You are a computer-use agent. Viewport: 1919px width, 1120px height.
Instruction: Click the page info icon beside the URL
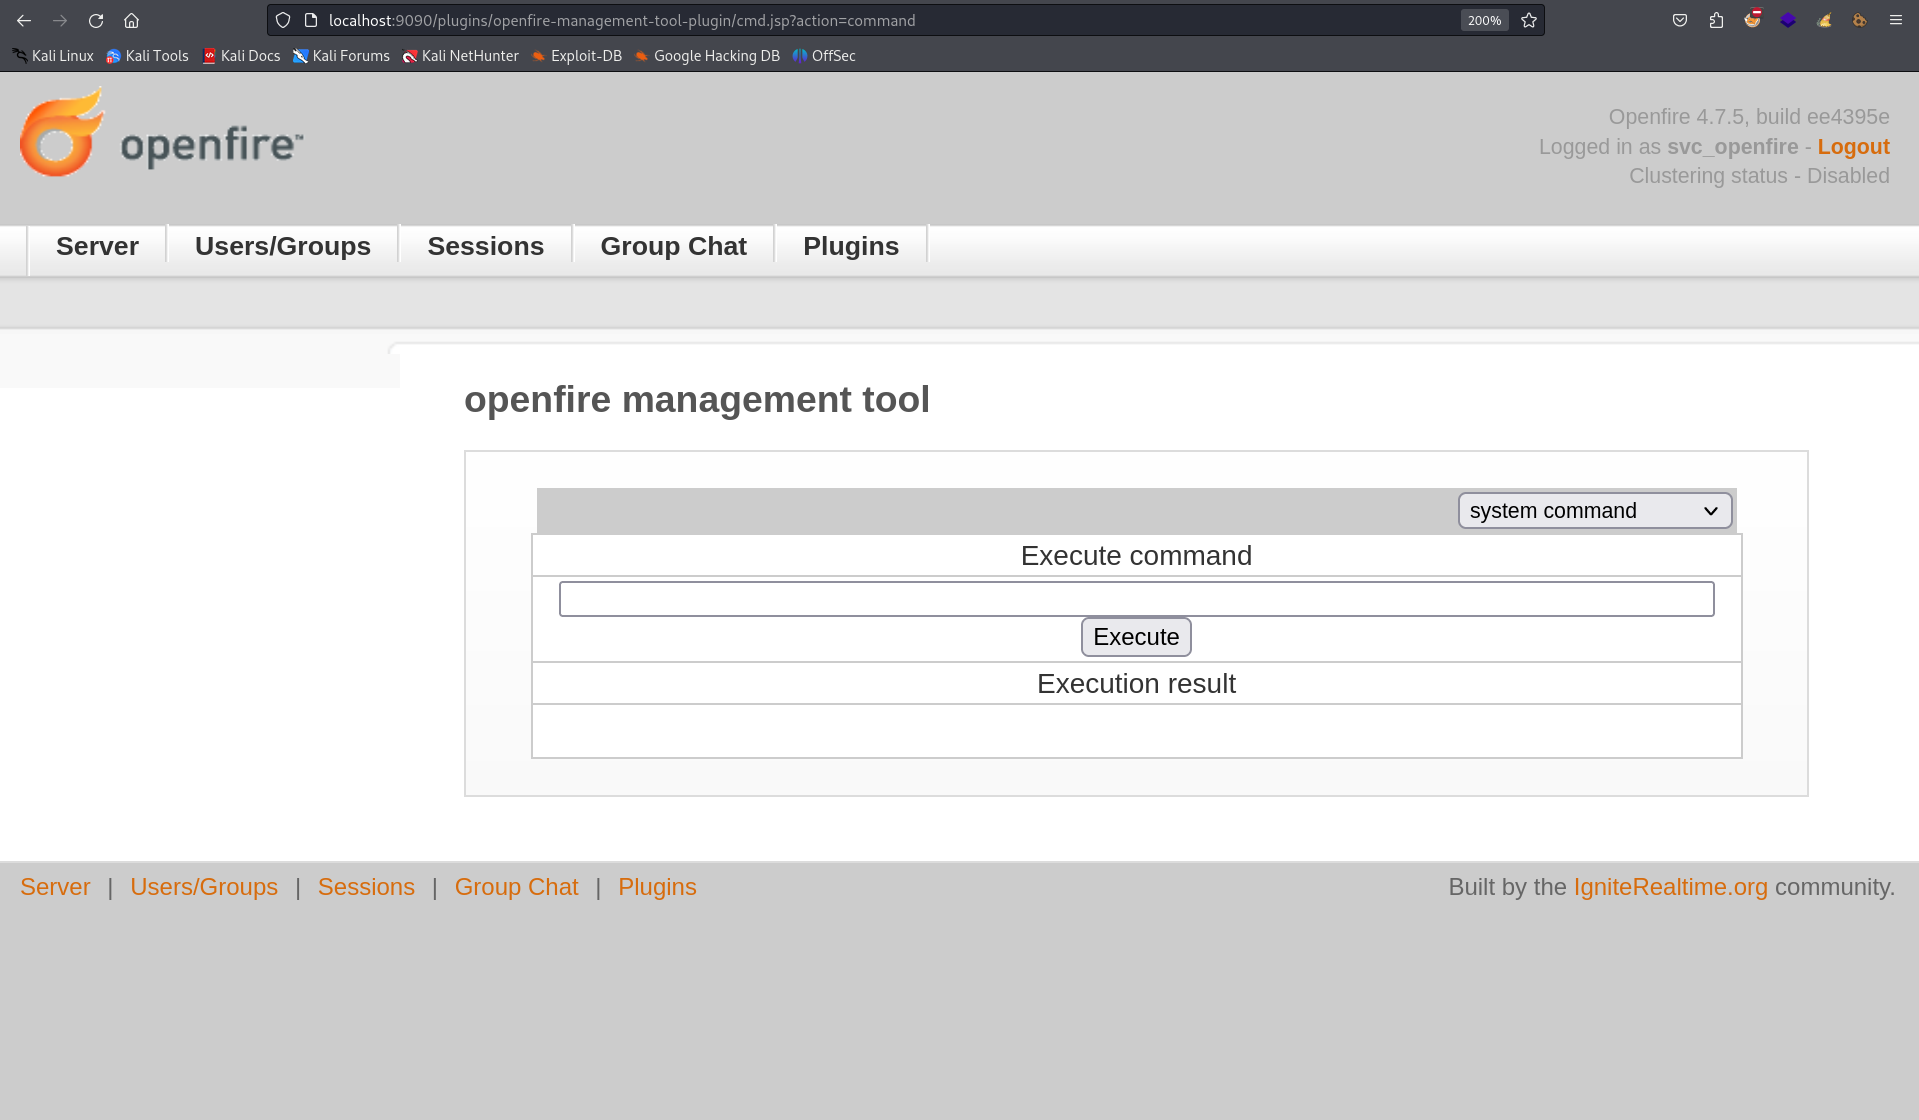(311, 20)
